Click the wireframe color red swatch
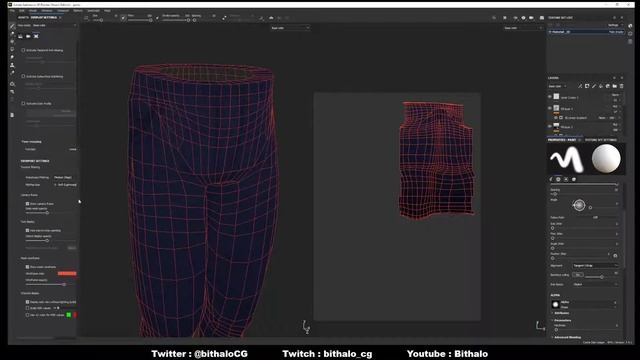 (67, 273)
